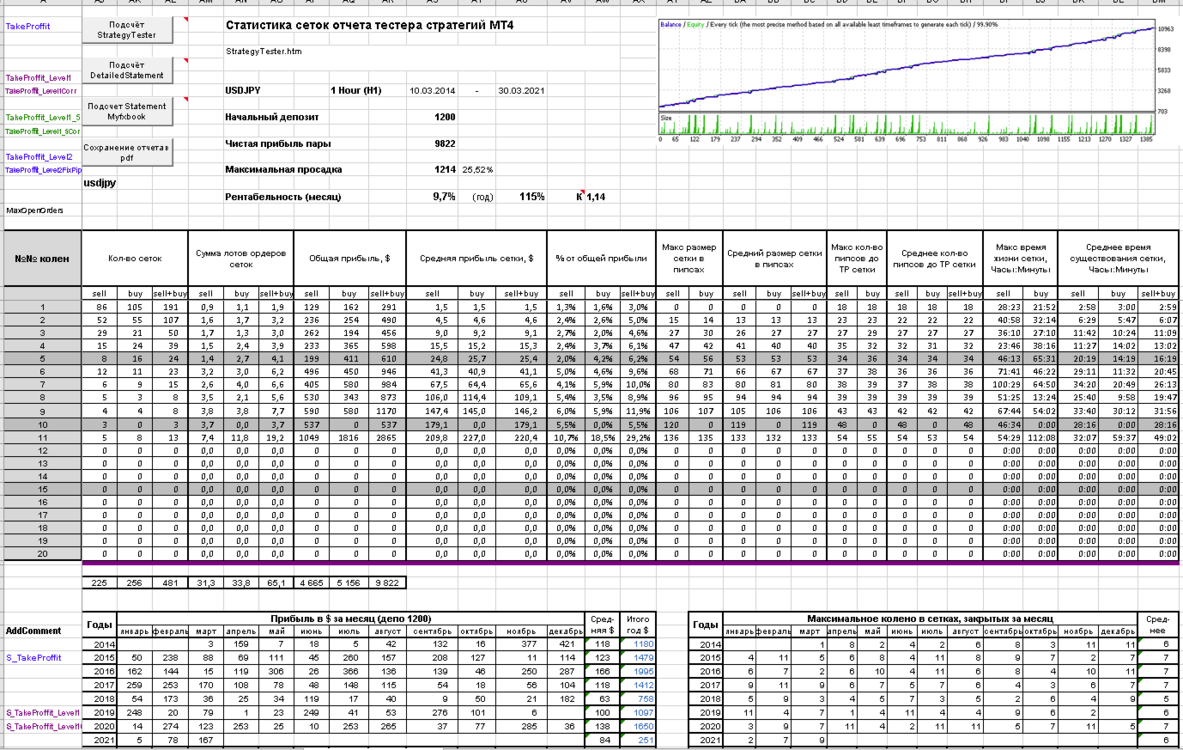1183x750 pixels.
Task: Select the Средняя прибыль сетки, $ header
Action: pos(476,258)
